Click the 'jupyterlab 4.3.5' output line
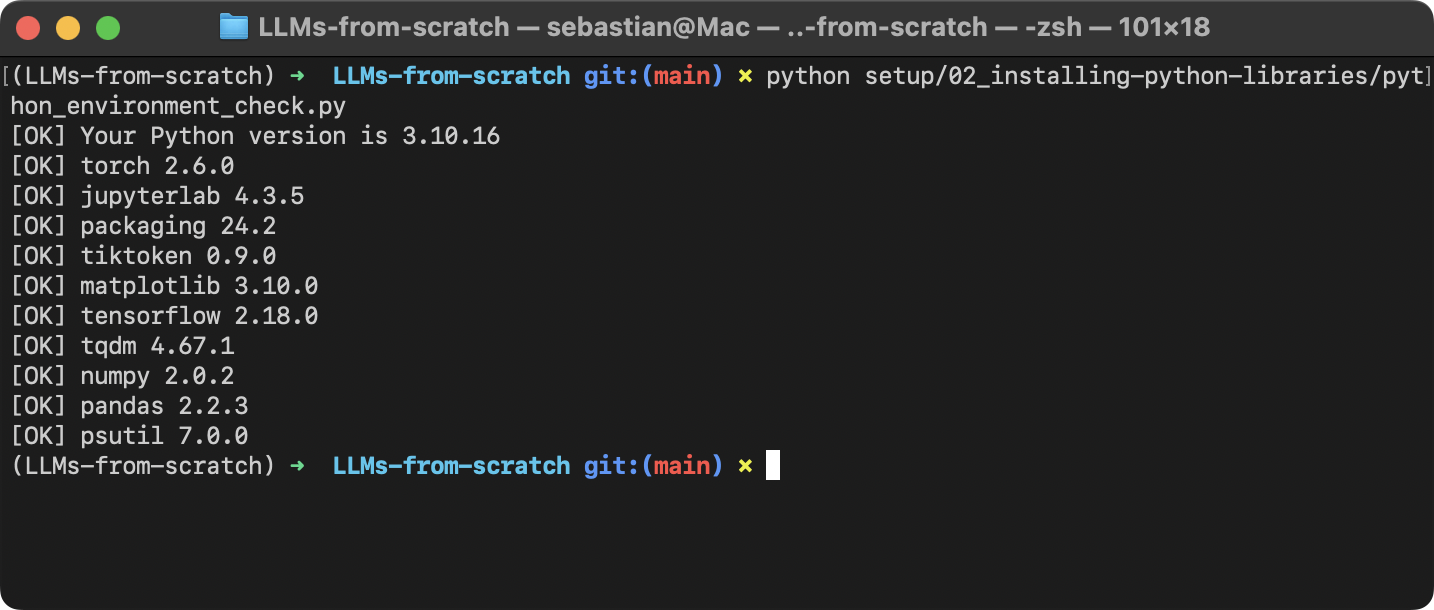 tap(157, 196)
